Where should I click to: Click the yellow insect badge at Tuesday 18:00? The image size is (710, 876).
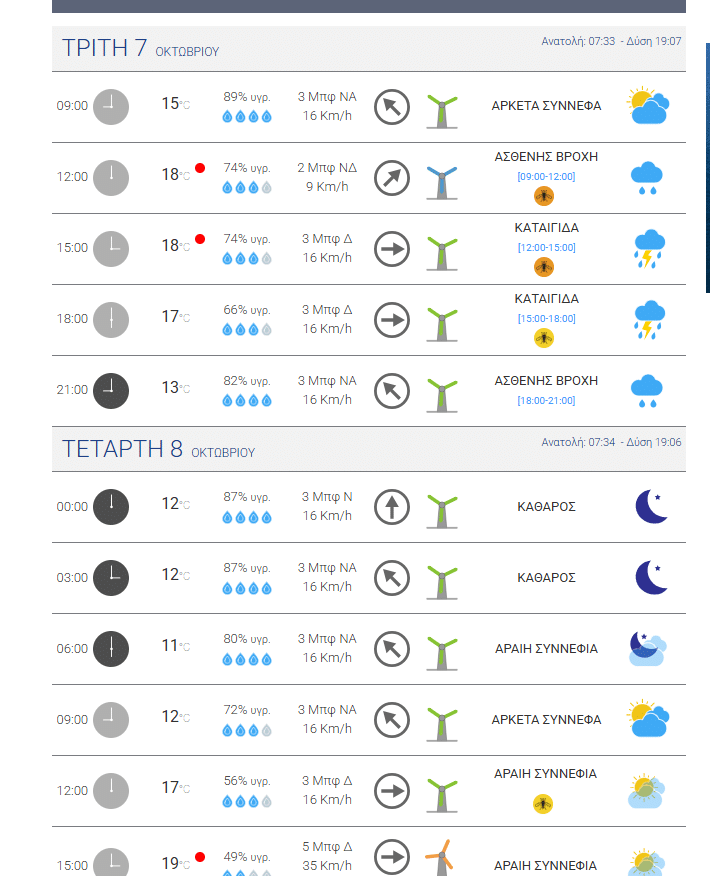(544, 337)
